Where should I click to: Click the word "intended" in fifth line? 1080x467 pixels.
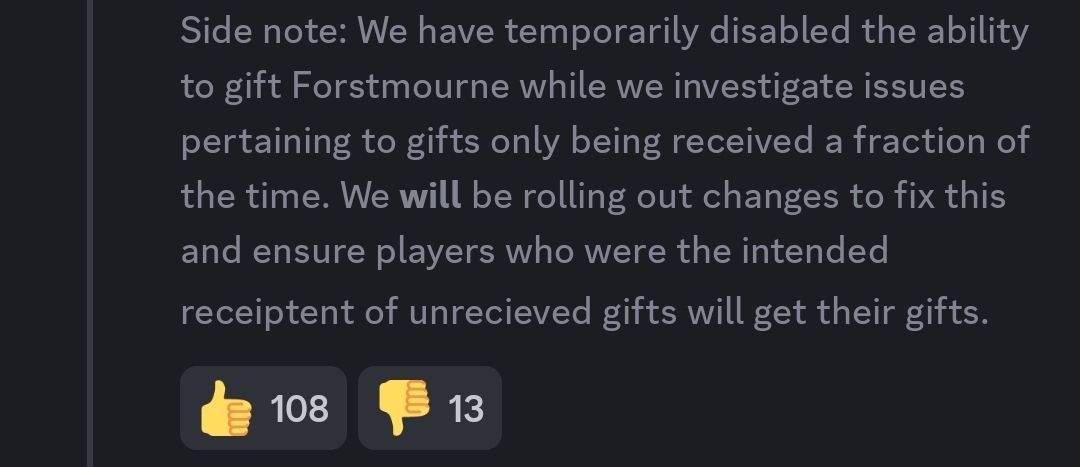pos(815,251)
